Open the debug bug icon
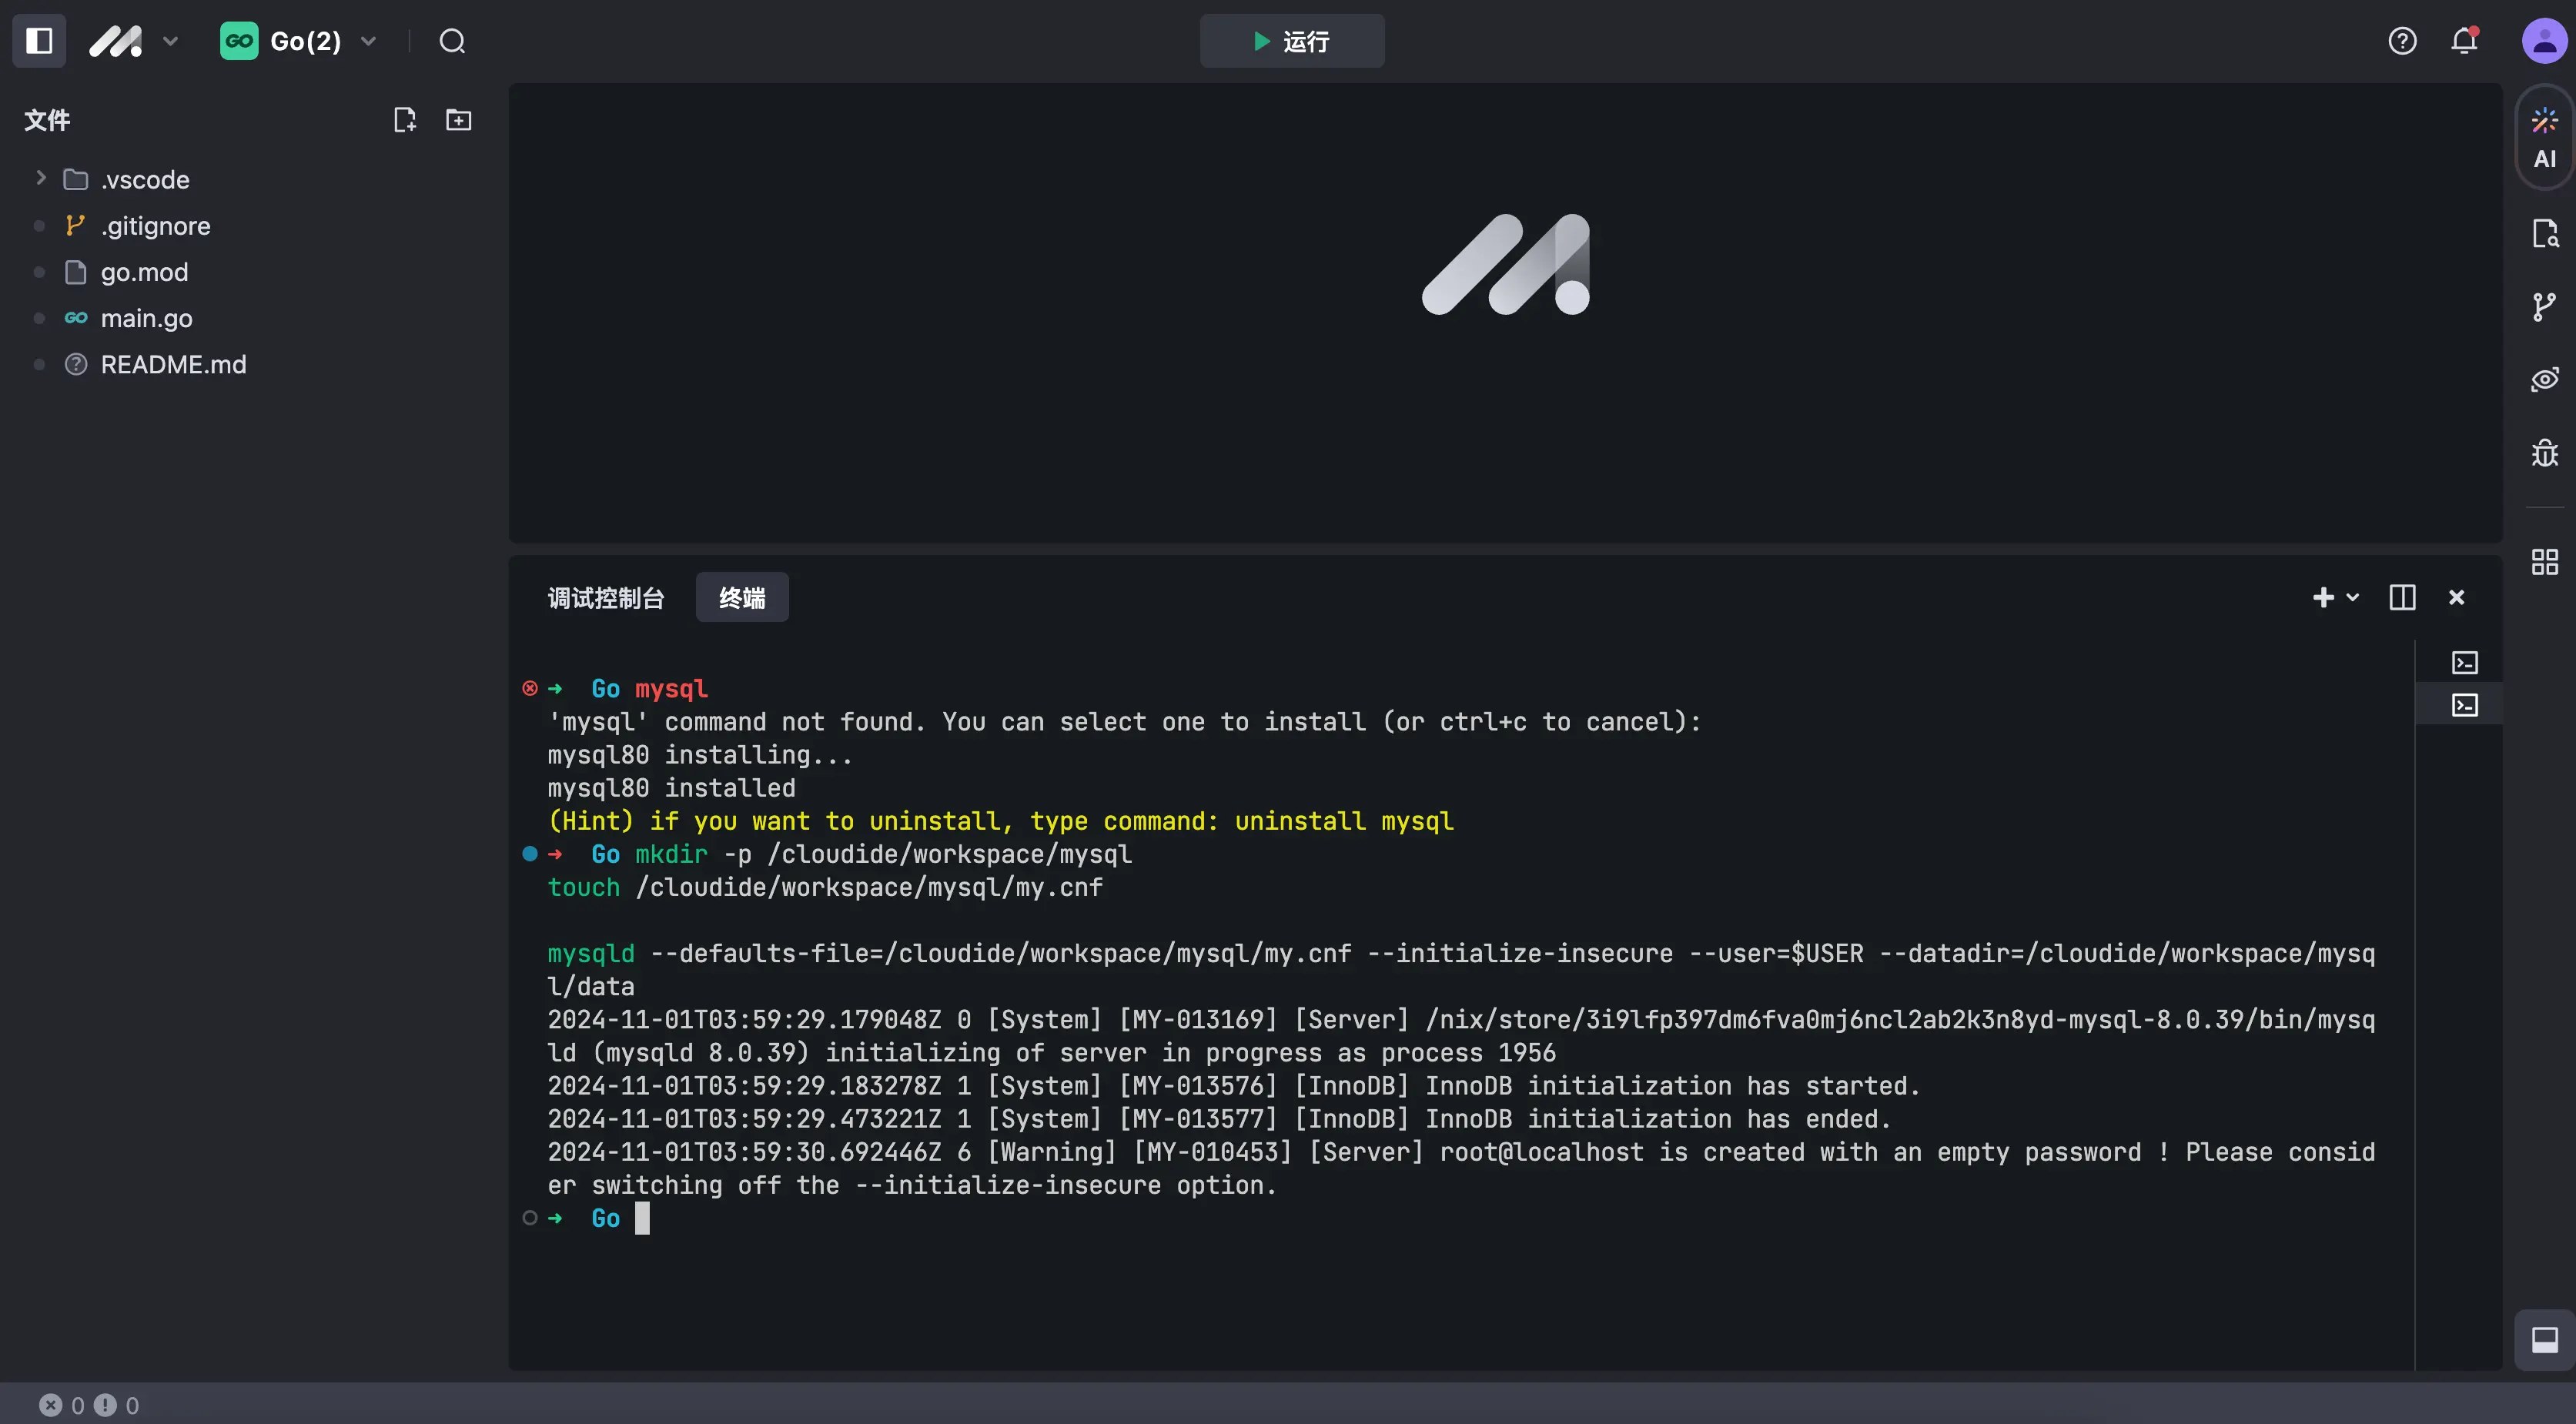 coord(2544,453)
